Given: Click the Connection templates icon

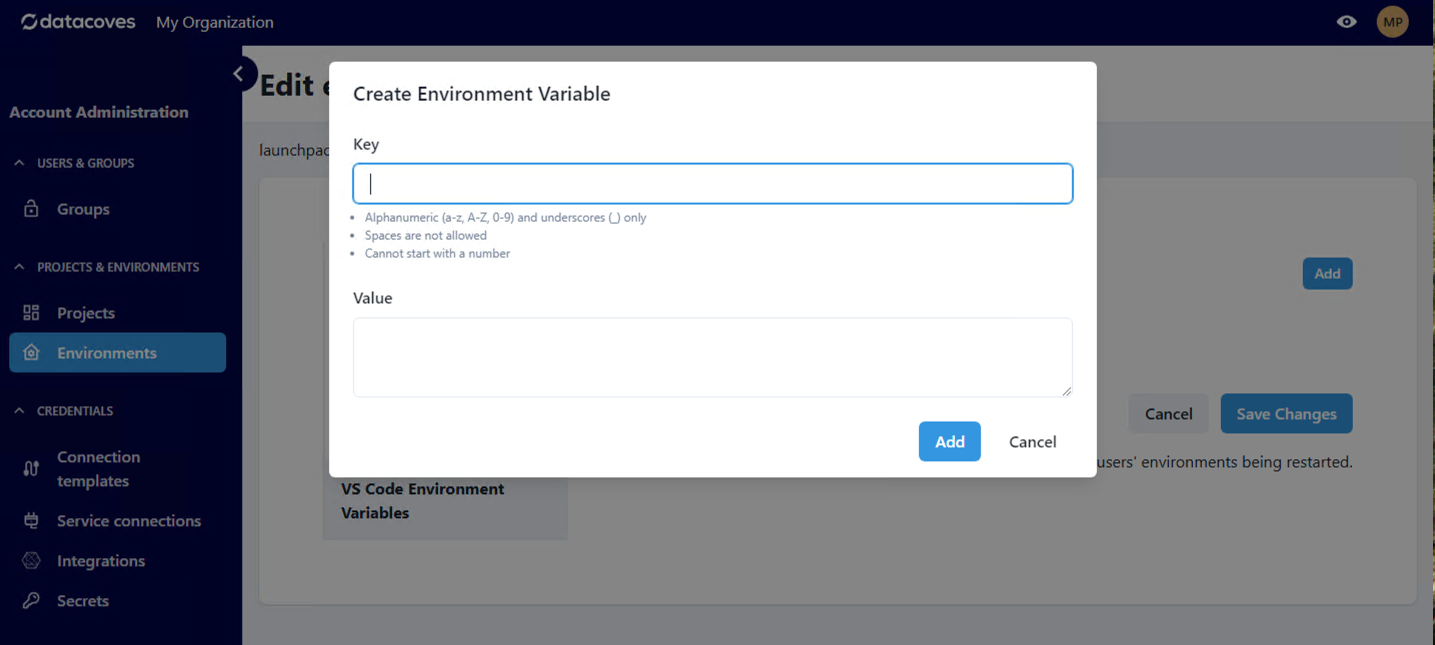Looking at the screenshot, I should click(x=31, y=469).
